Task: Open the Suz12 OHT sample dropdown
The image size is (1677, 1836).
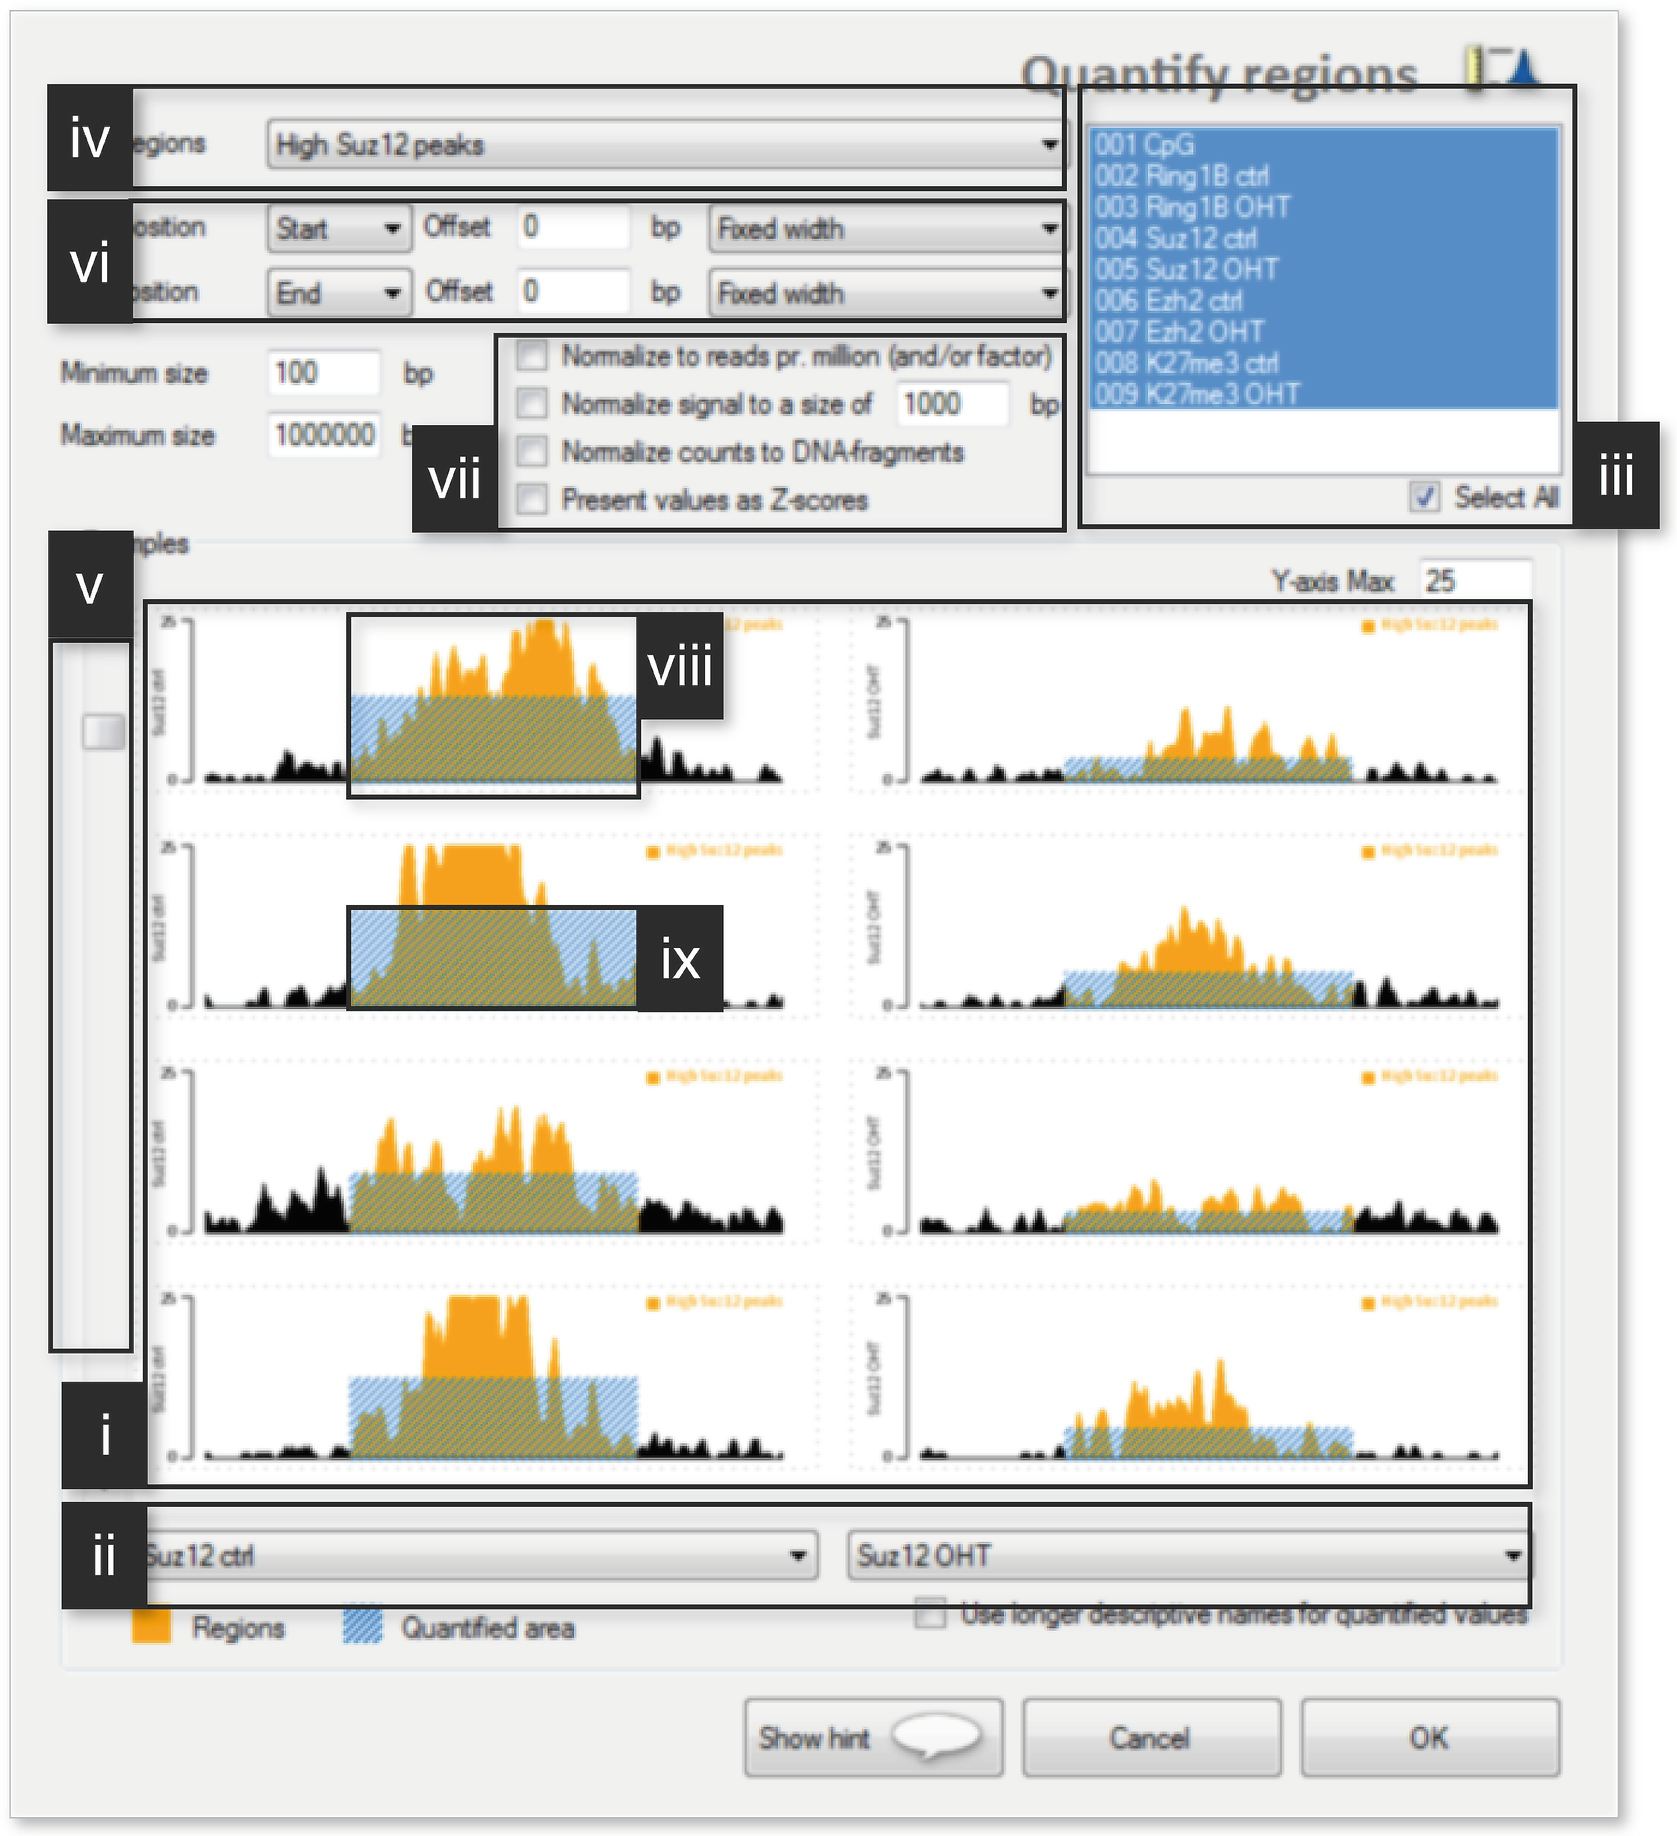Action: (1512, 1556)
